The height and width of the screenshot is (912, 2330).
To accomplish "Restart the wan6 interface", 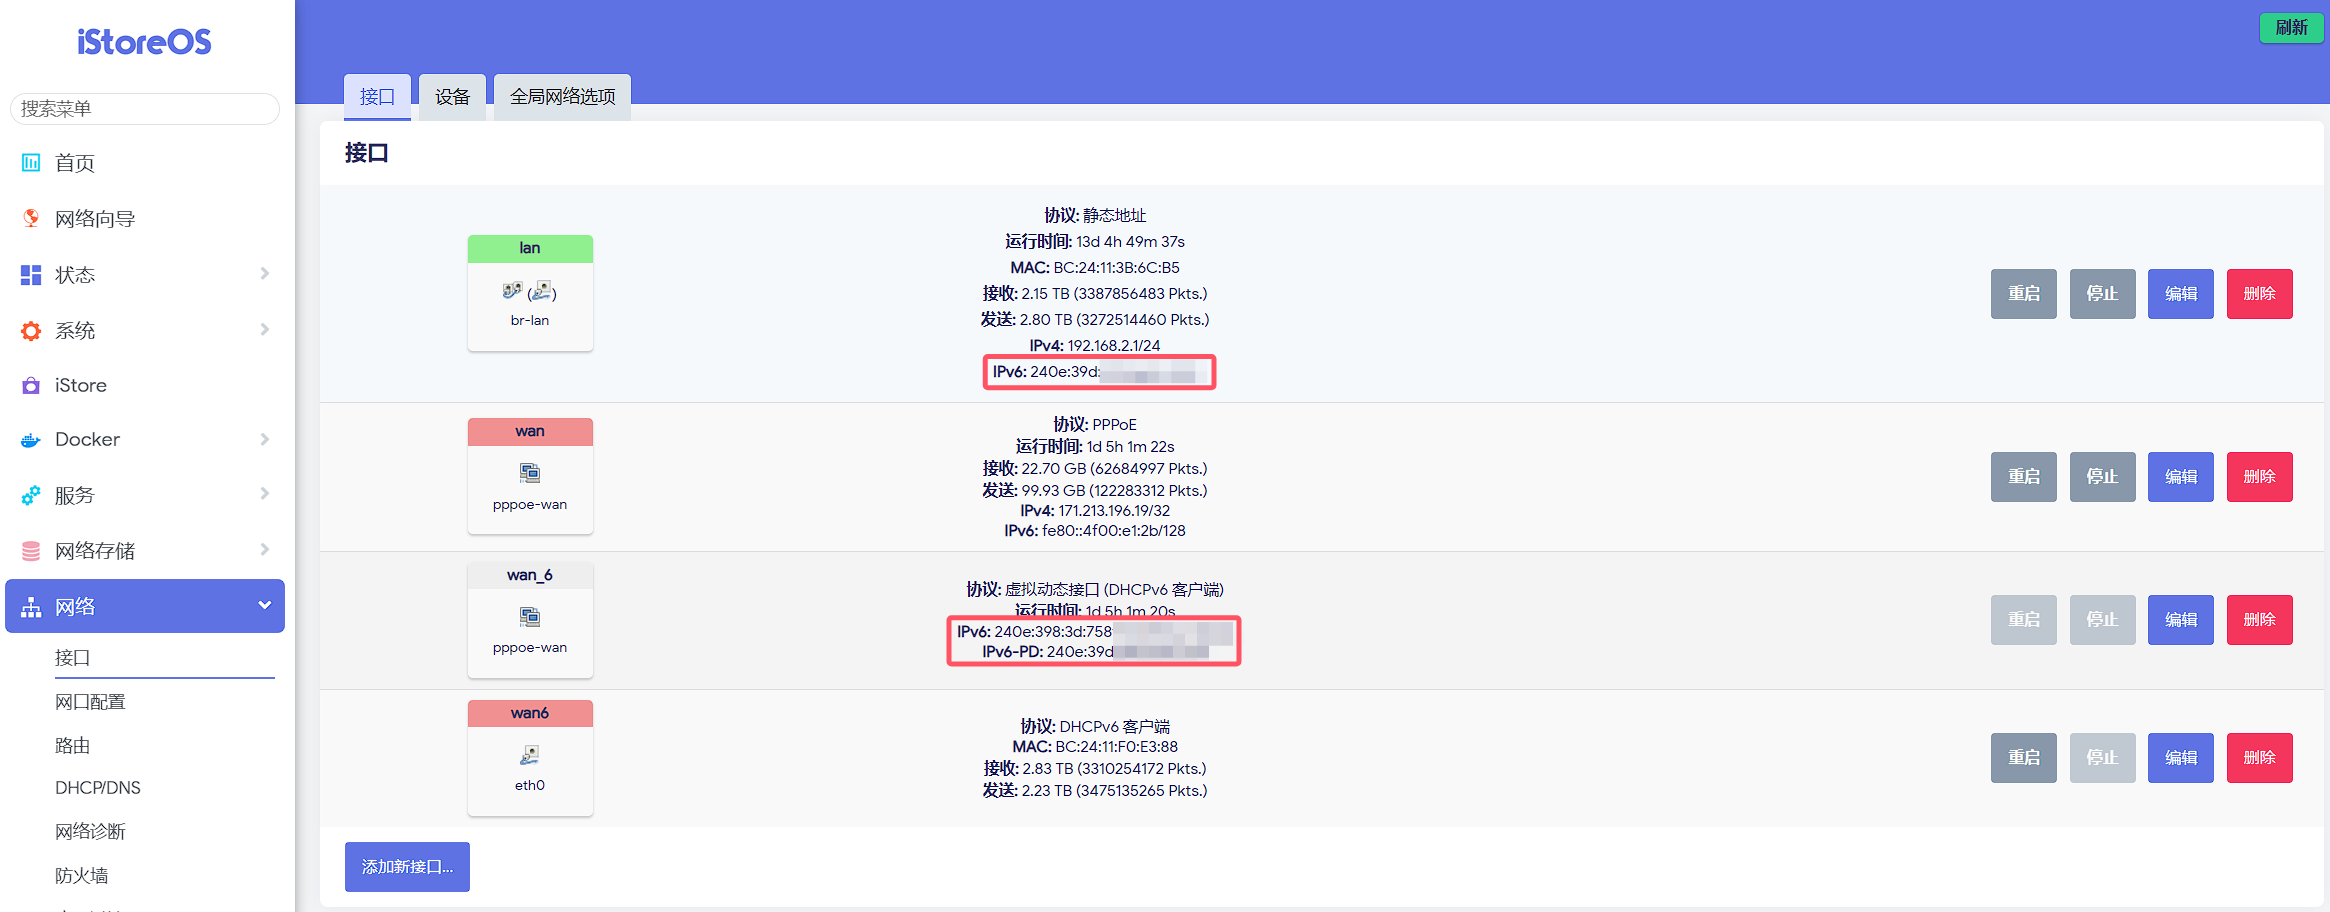I will tap(2023, 758).
